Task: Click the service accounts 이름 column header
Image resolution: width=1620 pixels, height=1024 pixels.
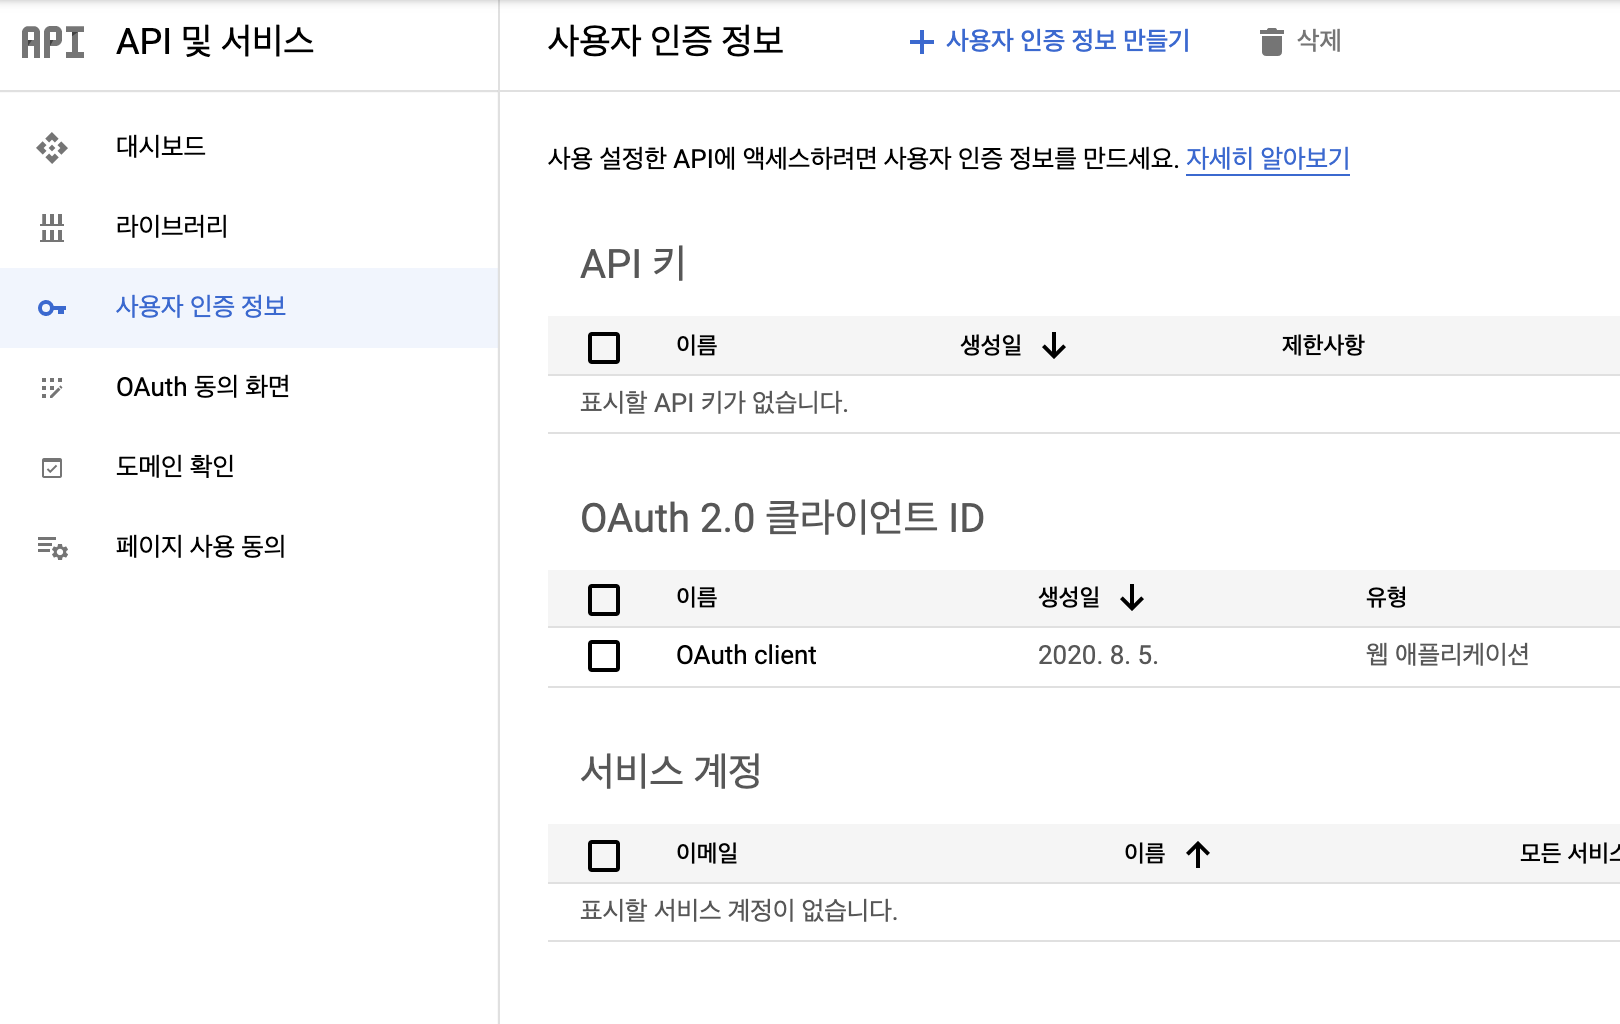Action: click(1145, 854)
